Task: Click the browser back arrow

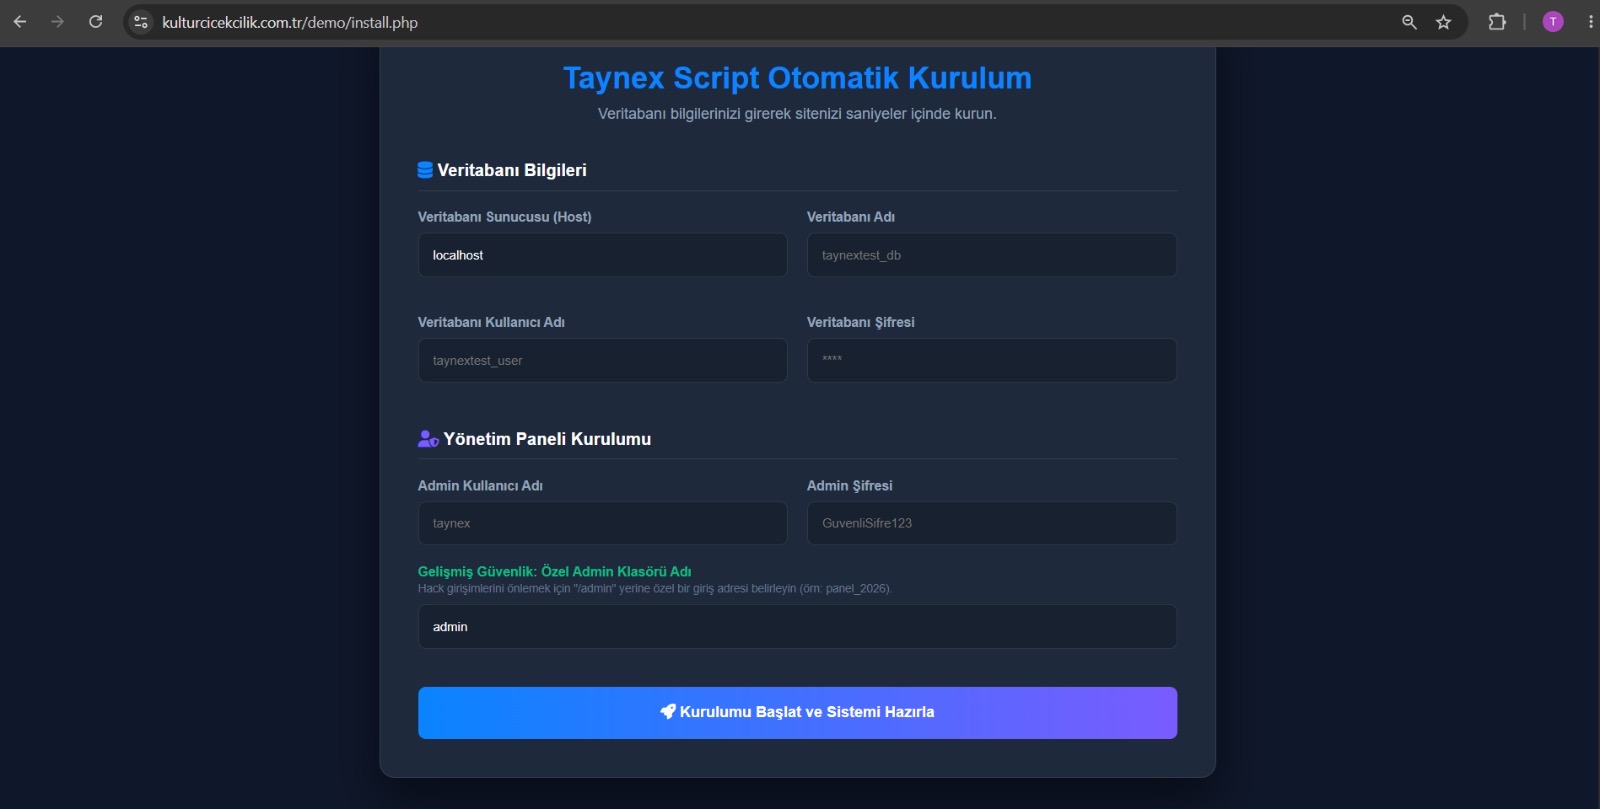Action: tap(20, 22)
